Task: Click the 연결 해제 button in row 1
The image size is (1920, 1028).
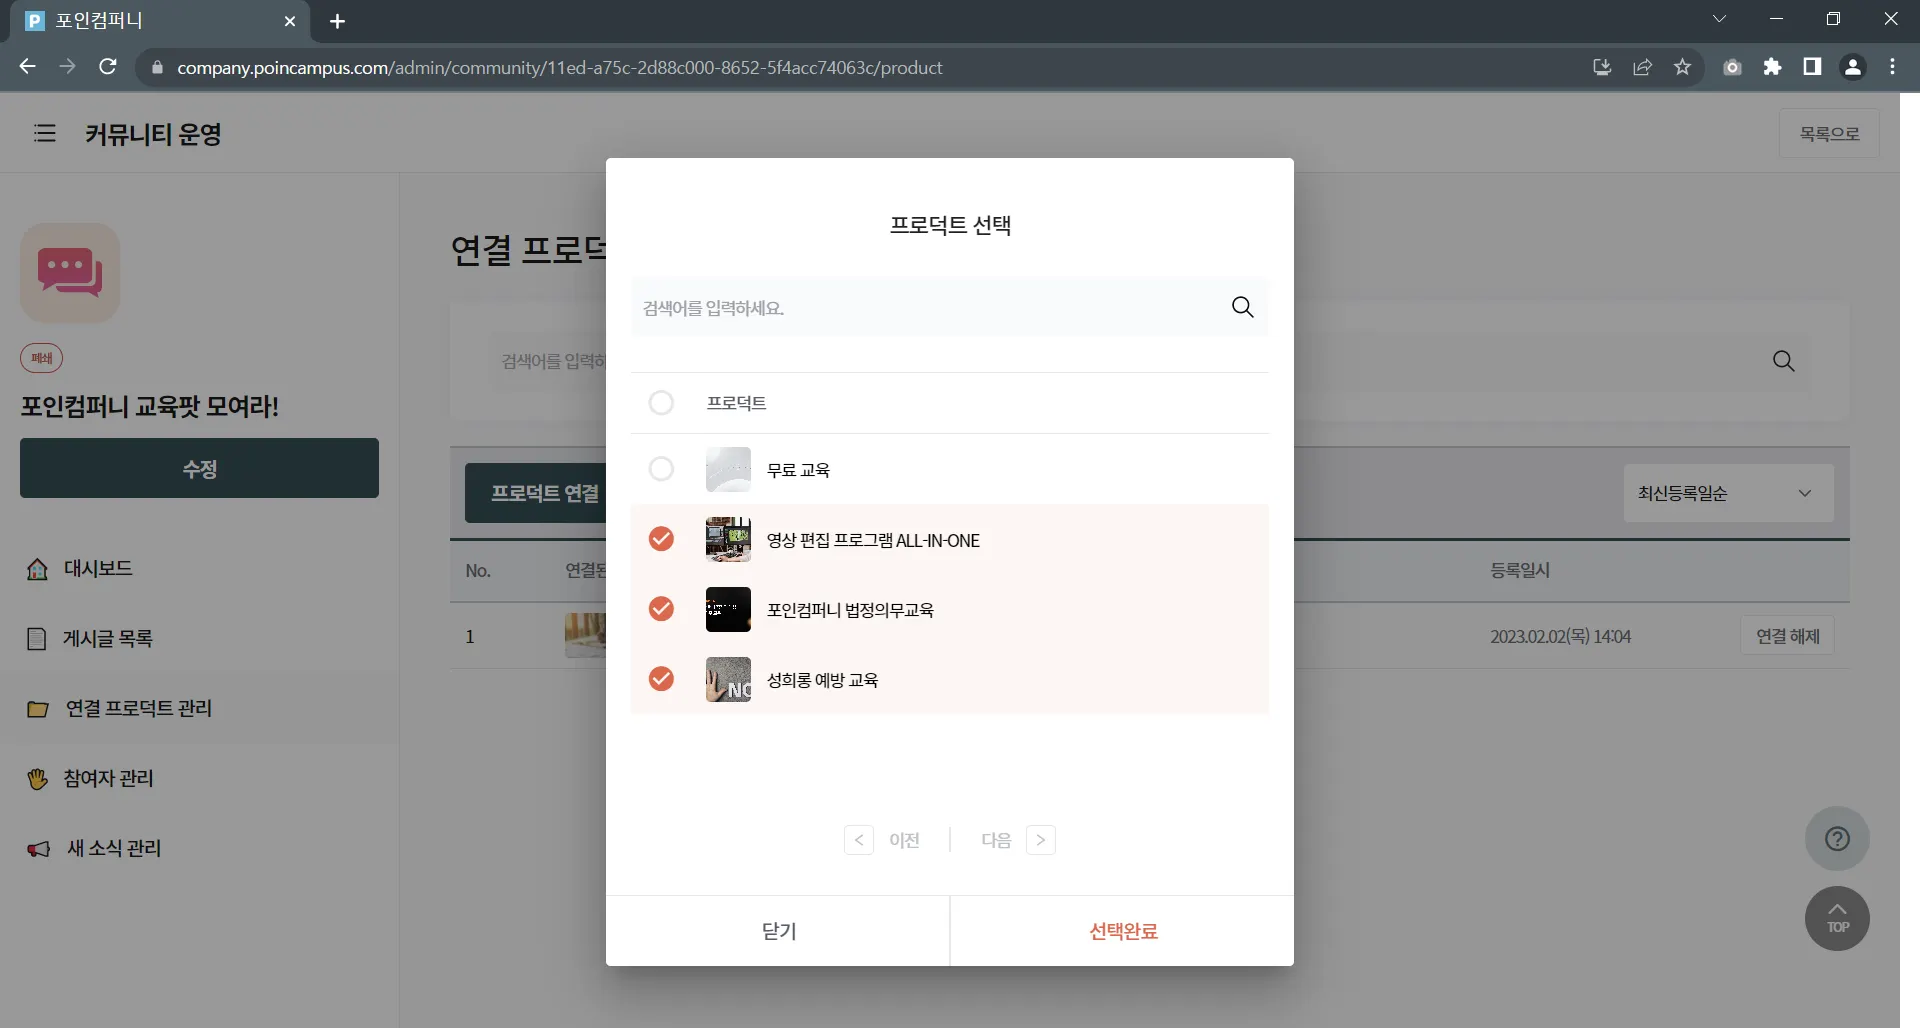Action: coord(1788,636)
